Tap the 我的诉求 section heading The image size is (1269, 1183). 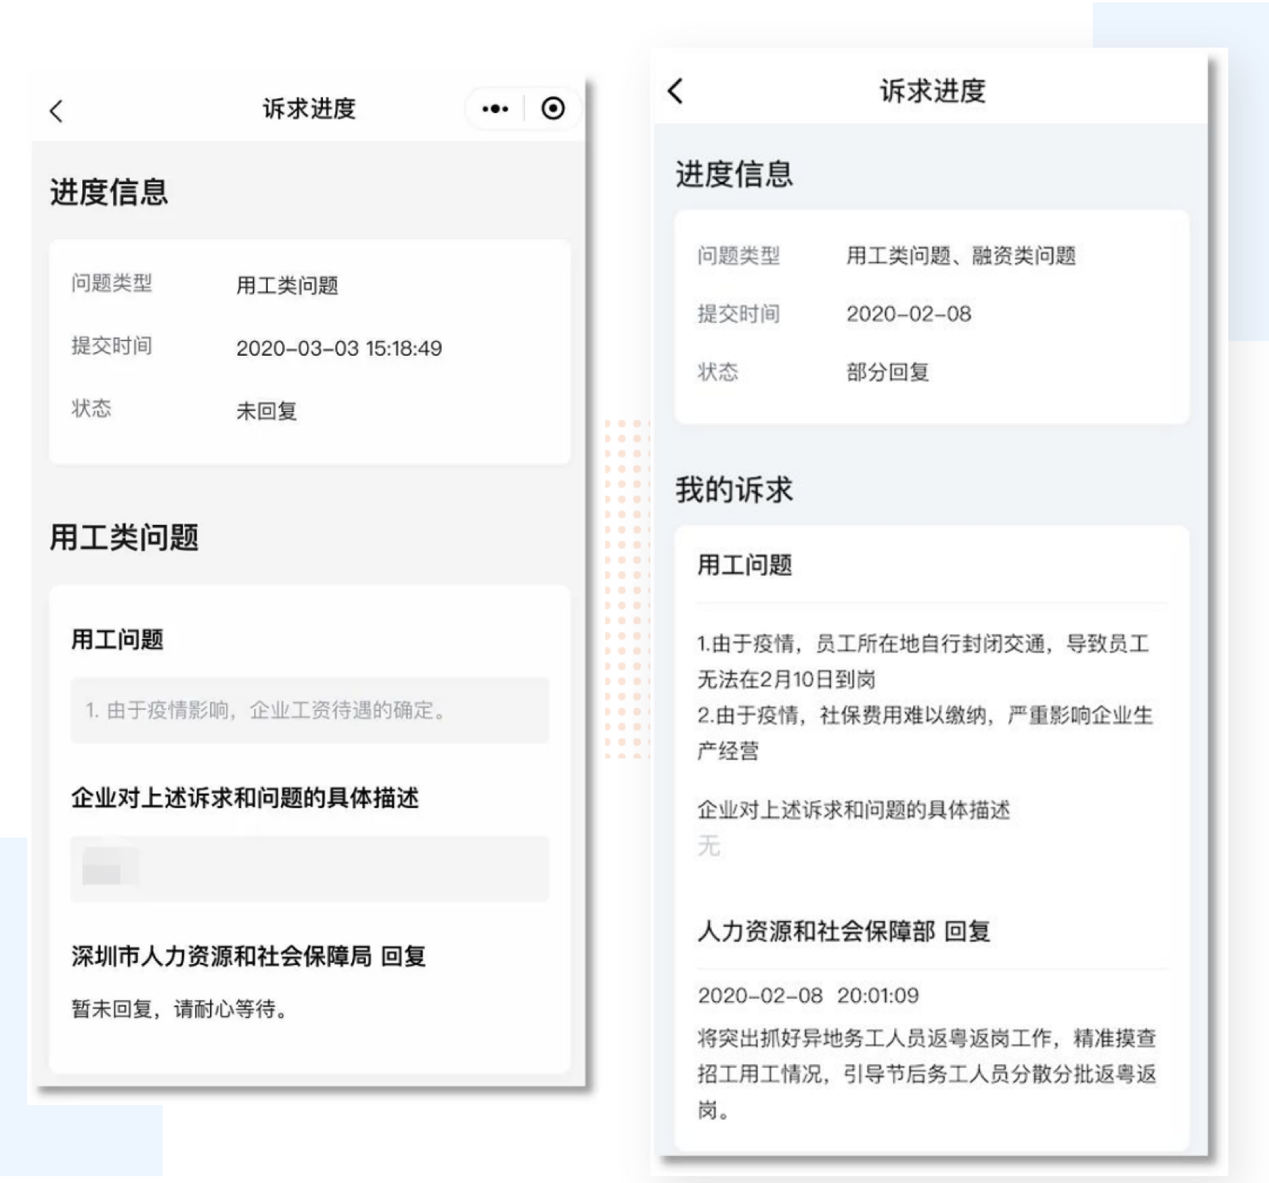pyautogui.click(x=733, y=490)
